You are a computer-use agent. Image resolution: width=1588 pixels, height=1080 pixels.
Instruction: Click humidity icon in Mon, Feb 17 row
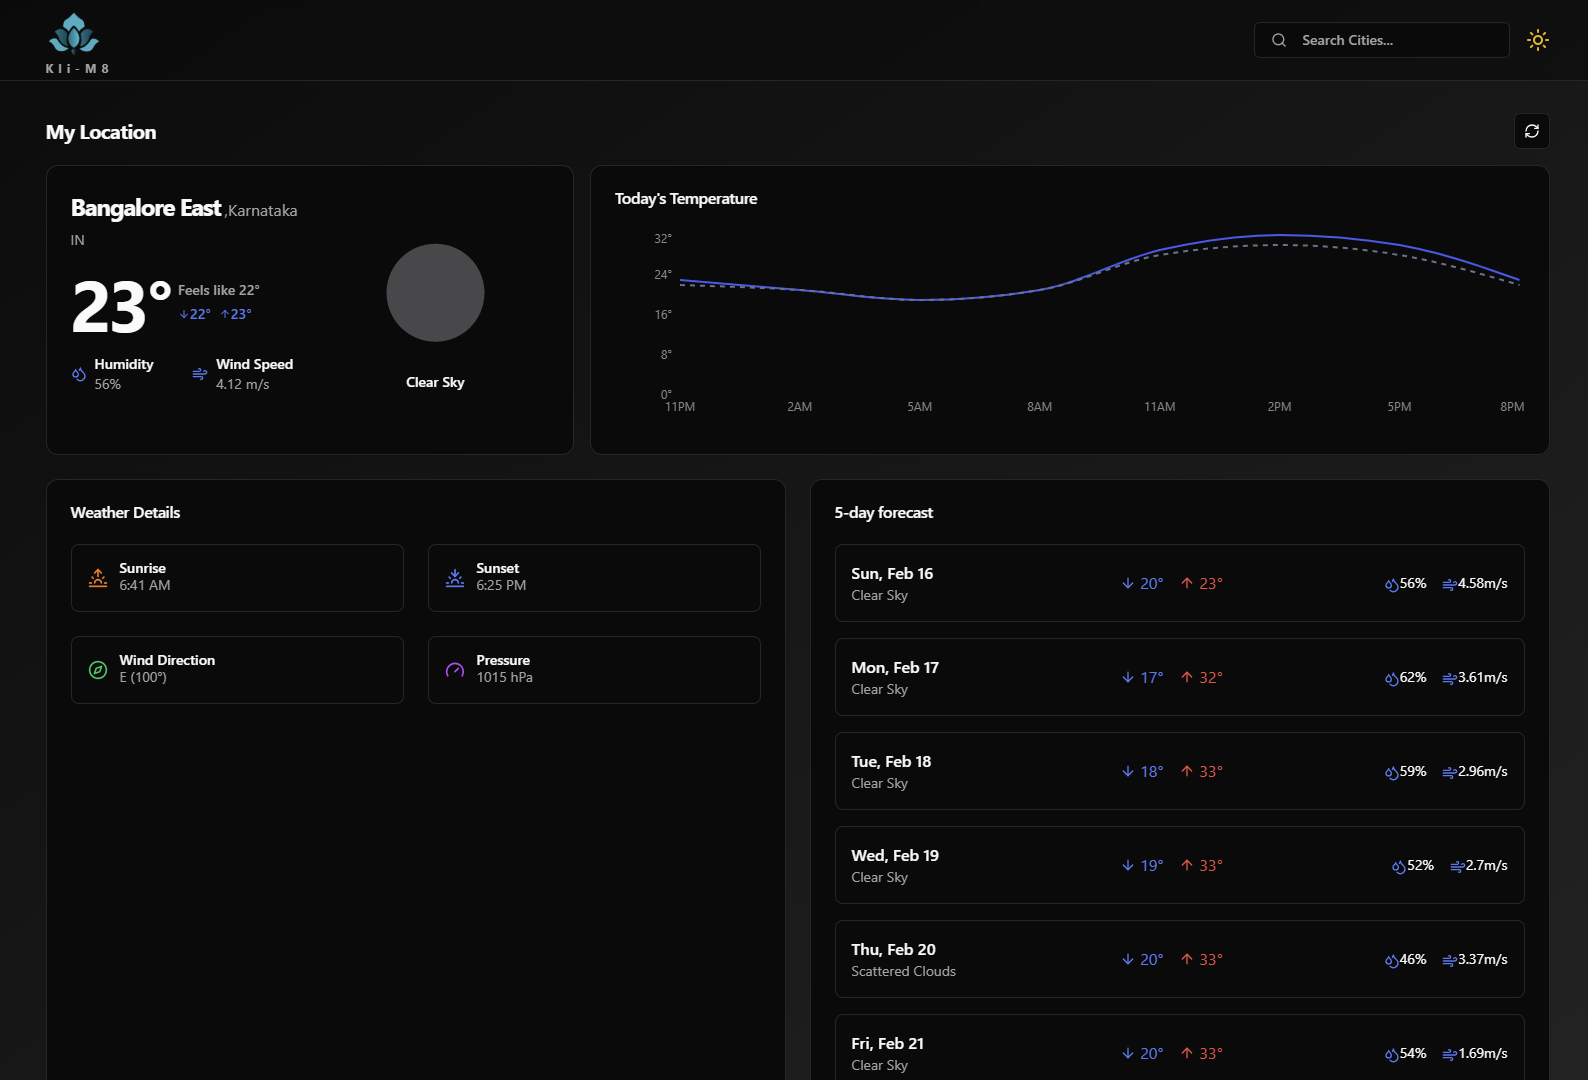pyautogui.click(x=1392, y=678)
